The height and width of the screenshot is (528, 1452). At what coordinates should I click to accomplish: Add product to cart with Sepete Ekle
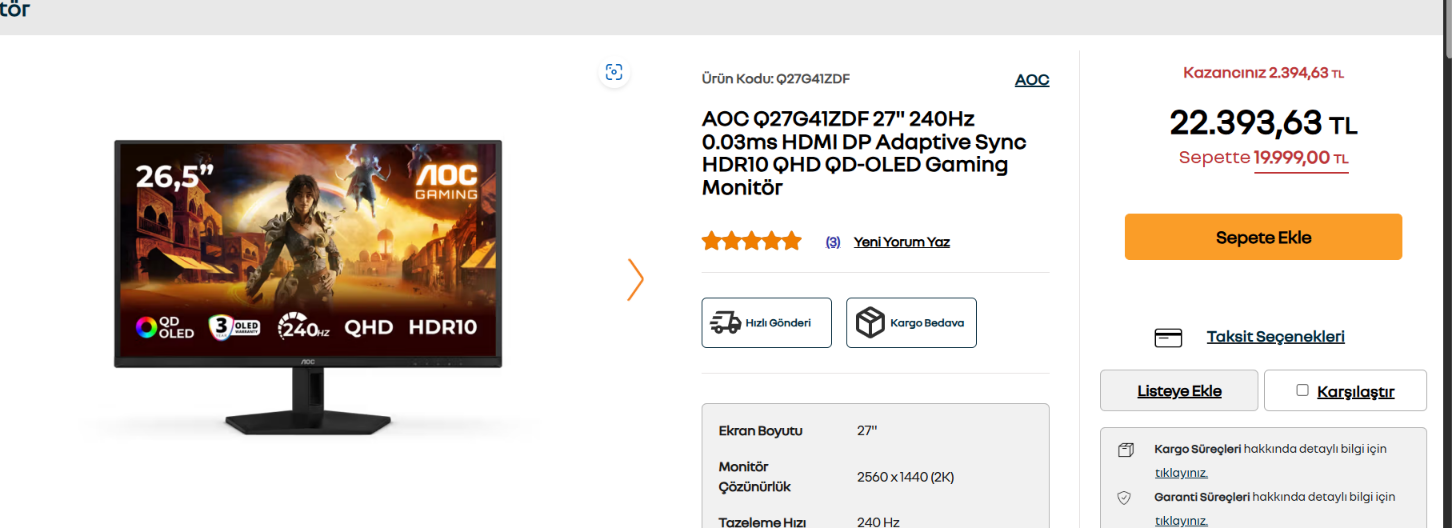(1263, 237)
